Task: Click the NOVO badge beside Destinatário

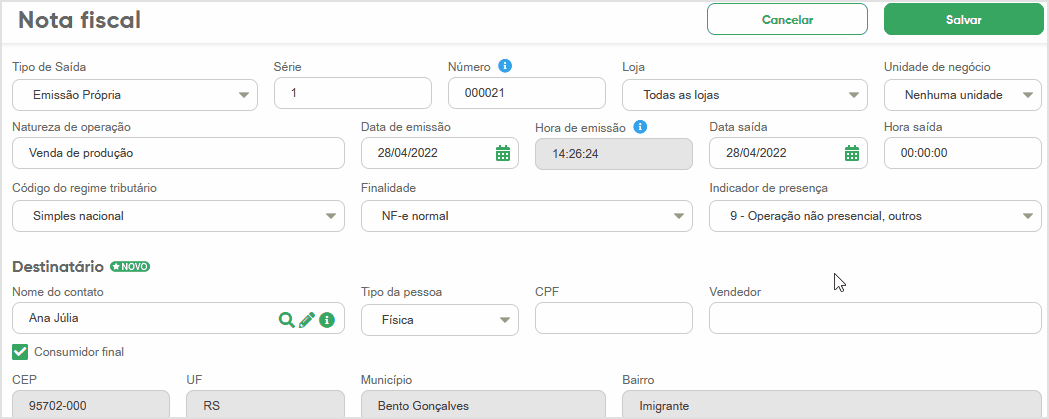Action: pos(130,267)
